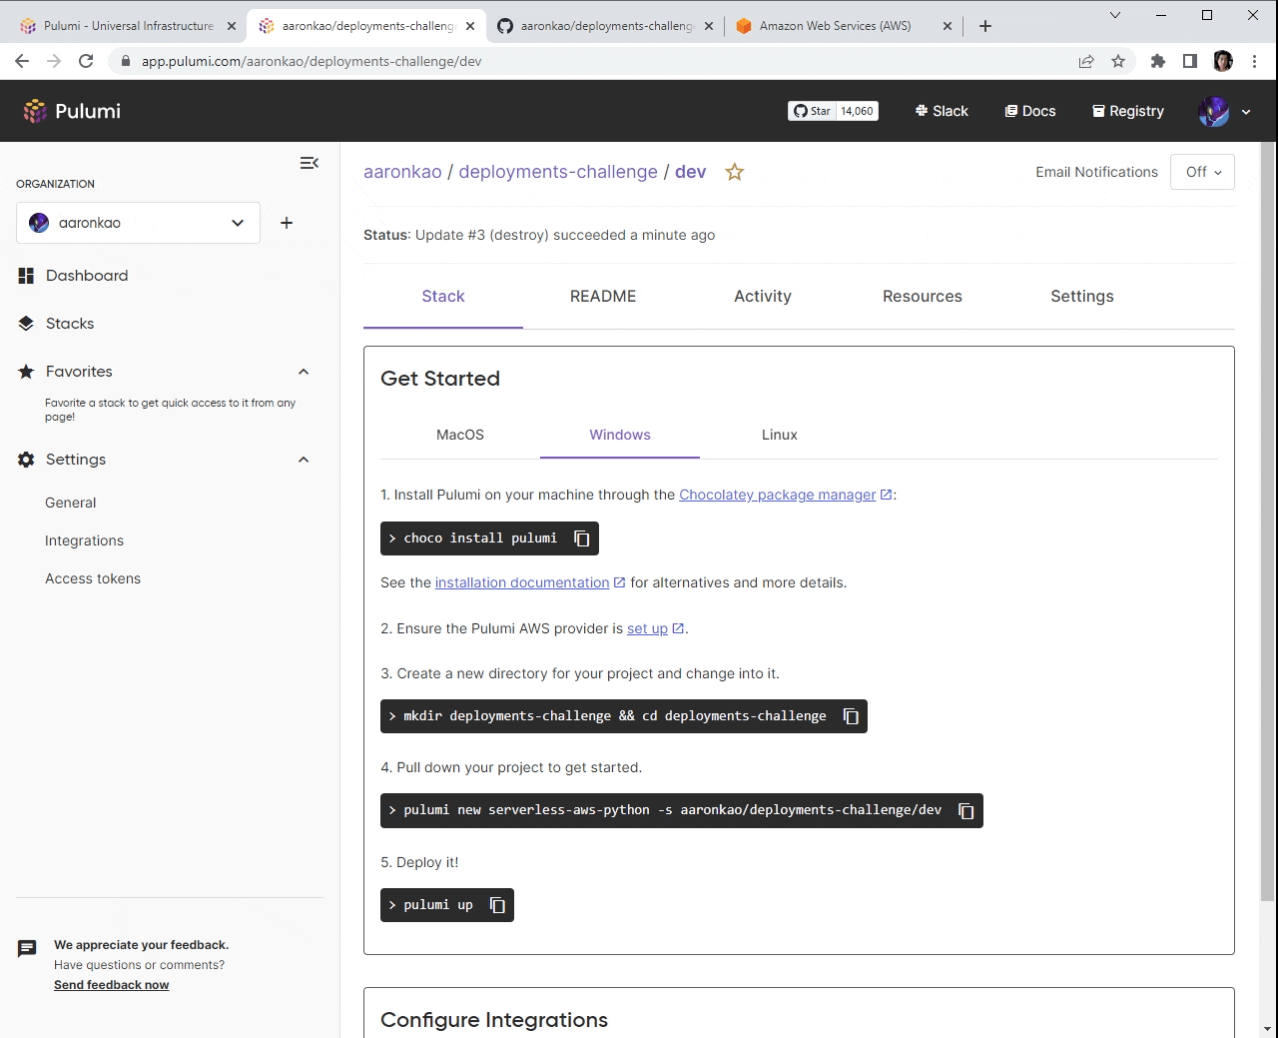Screen dimensions: 1278x1038
Task: Select the Linux instructions tab
Action: 780,435
